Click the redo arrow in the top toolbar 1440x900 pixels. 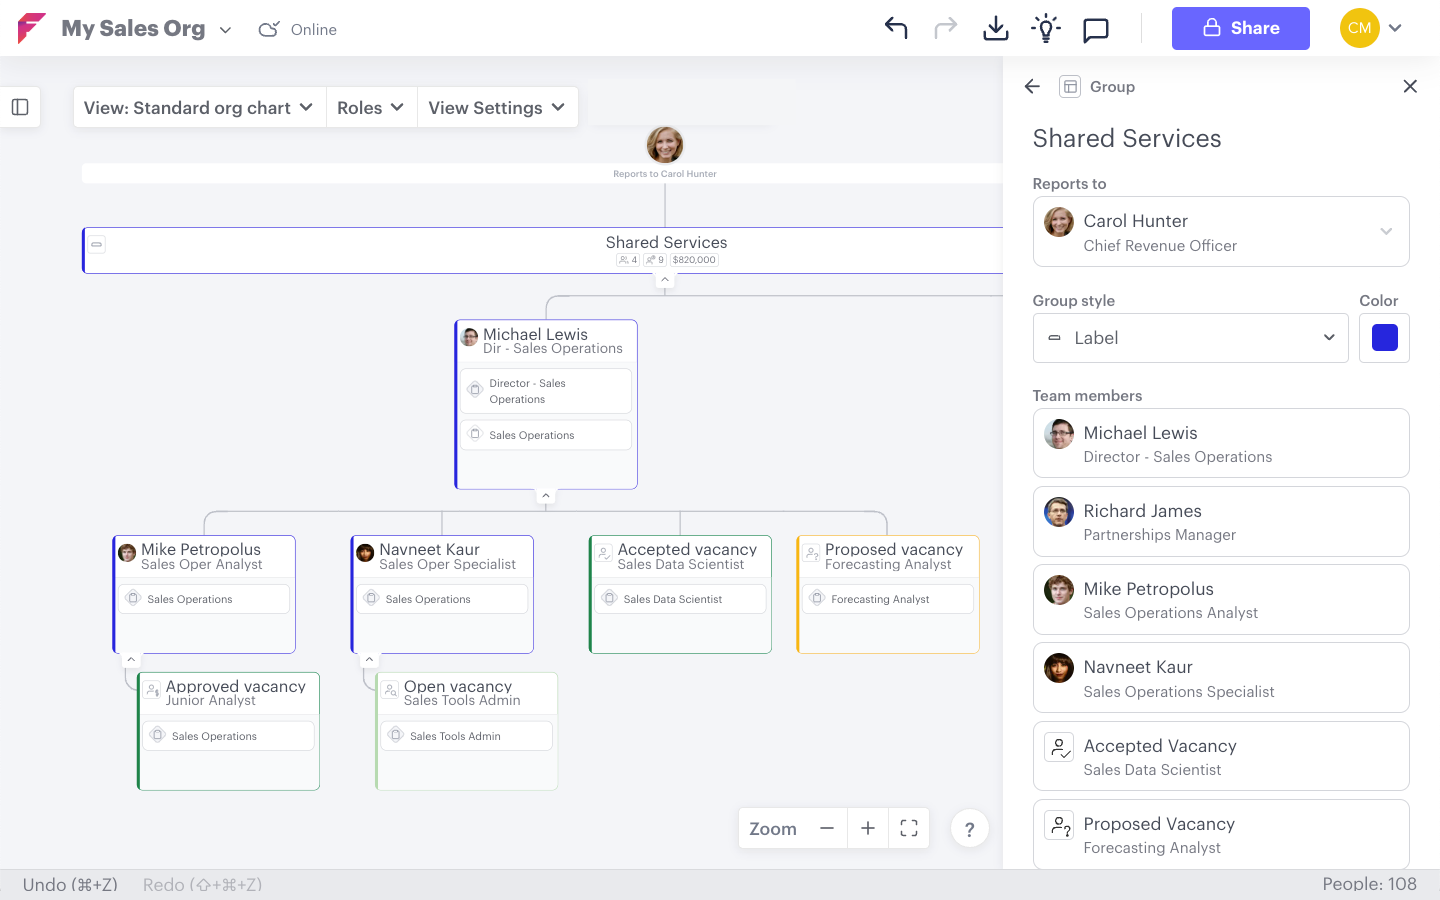click(946, 28)
